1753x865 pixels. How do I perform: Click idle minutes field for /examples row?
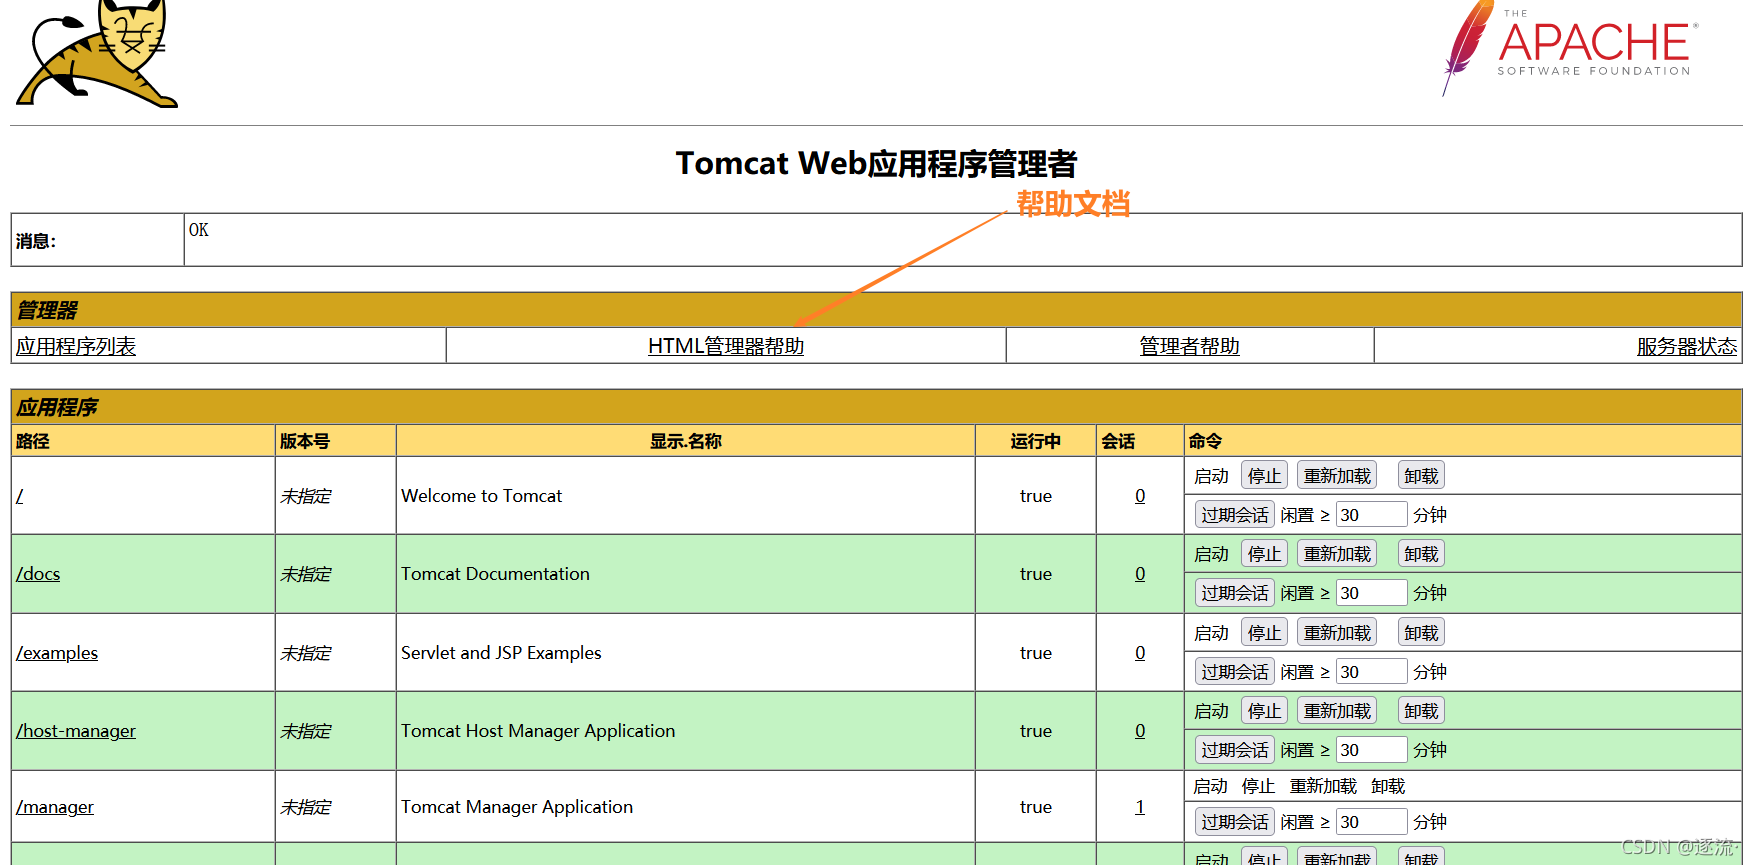1372,672
